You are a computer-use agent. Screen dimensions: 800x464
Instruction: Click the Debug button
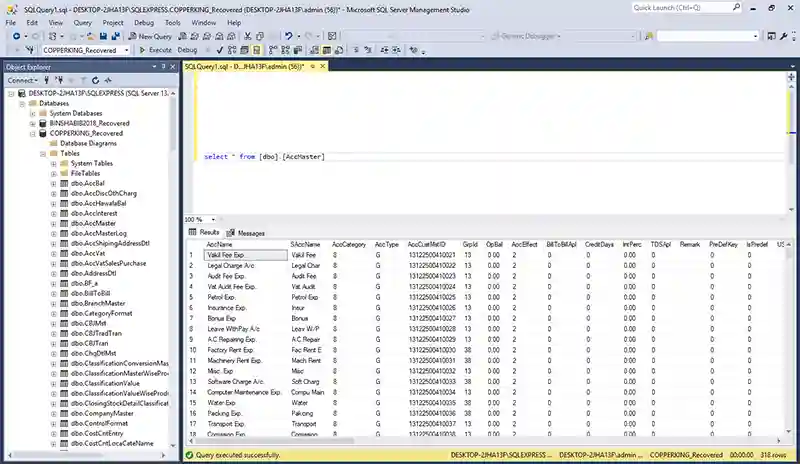pyautogui.click(x=187, y=50)
